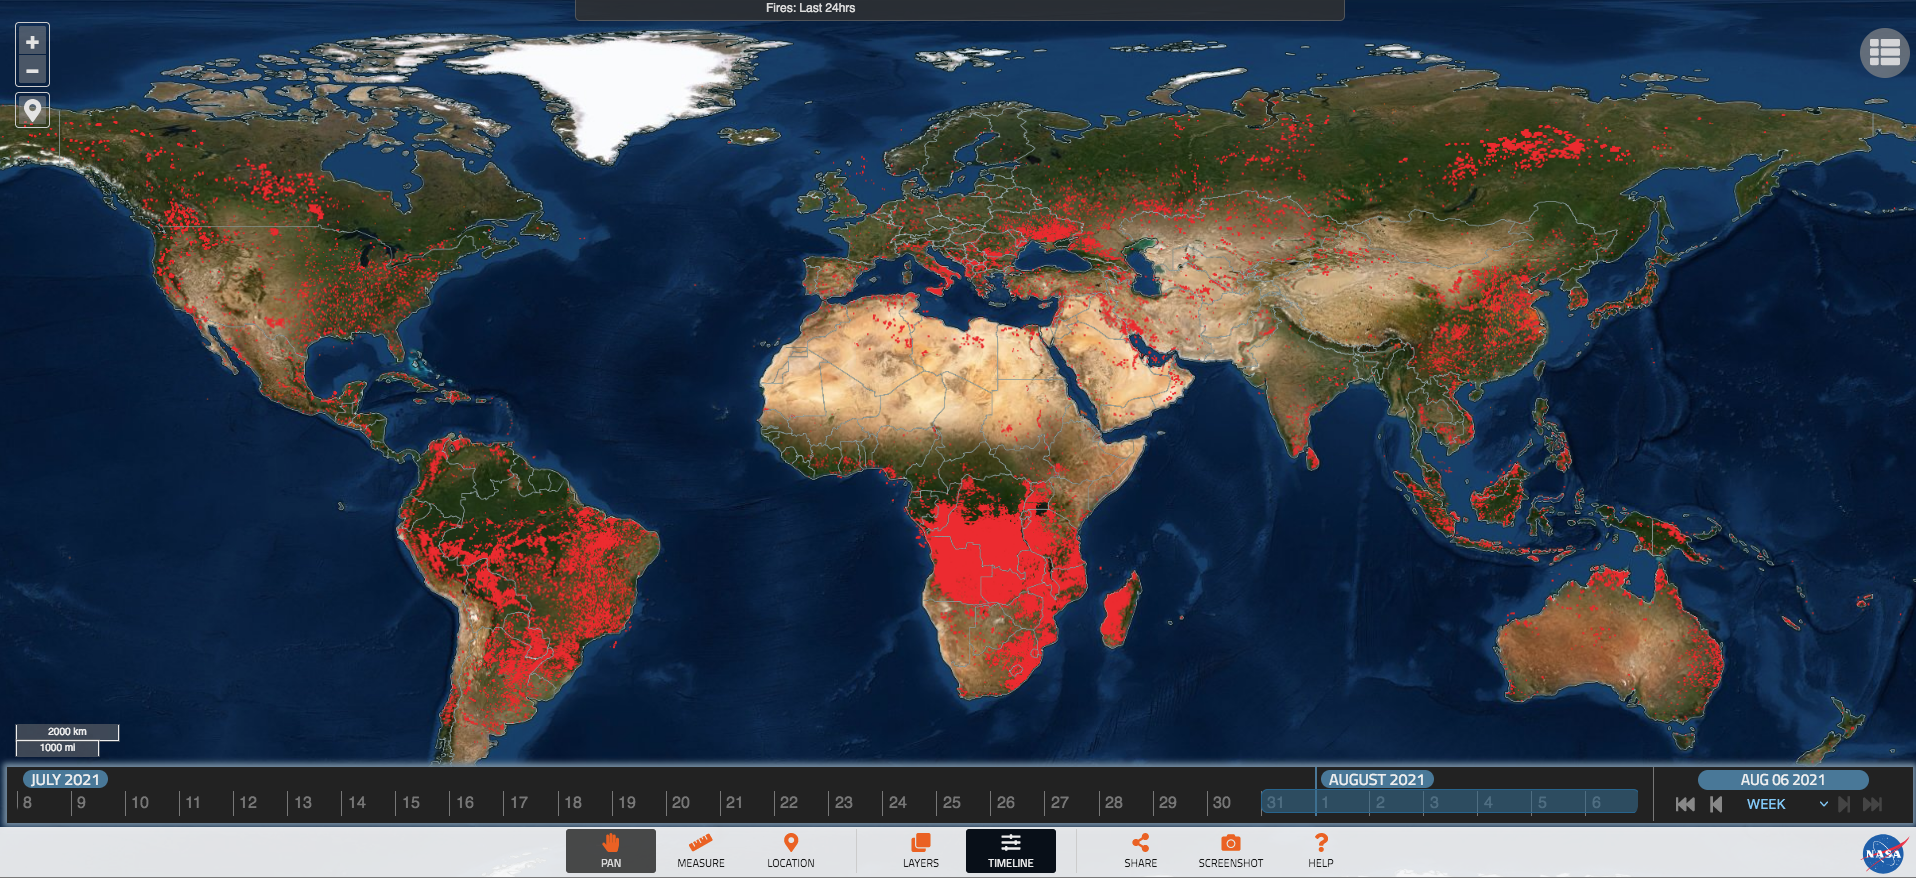Zoom out with the minus button
The image size is (1916, 878).
32,71
